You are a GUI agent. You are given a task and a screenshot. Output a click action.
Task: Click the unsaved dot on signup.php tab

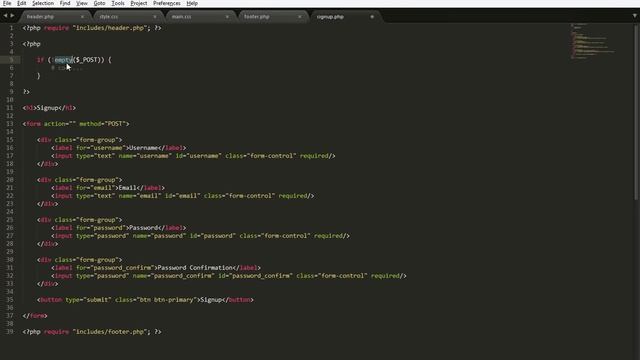(x=372, y=17)
